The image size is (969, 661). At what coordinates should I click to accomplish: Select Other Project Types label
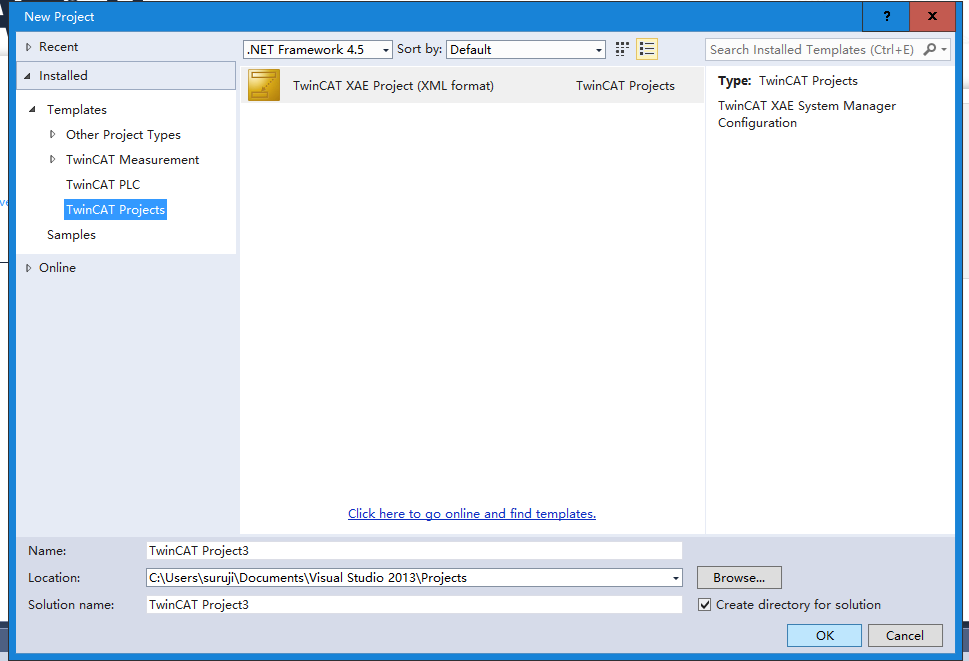pos(123,135)
